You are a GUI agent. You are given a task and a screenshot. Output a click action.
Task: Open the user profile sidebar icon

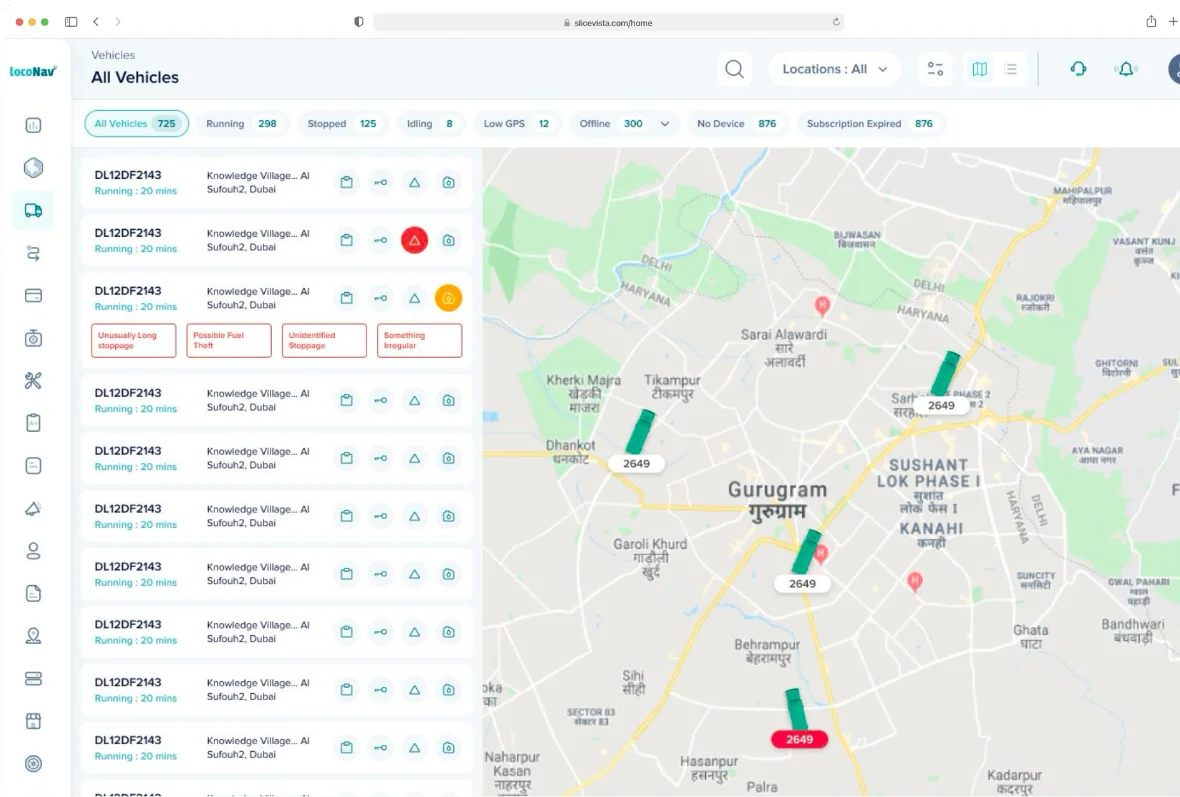(x=33, y=551)
